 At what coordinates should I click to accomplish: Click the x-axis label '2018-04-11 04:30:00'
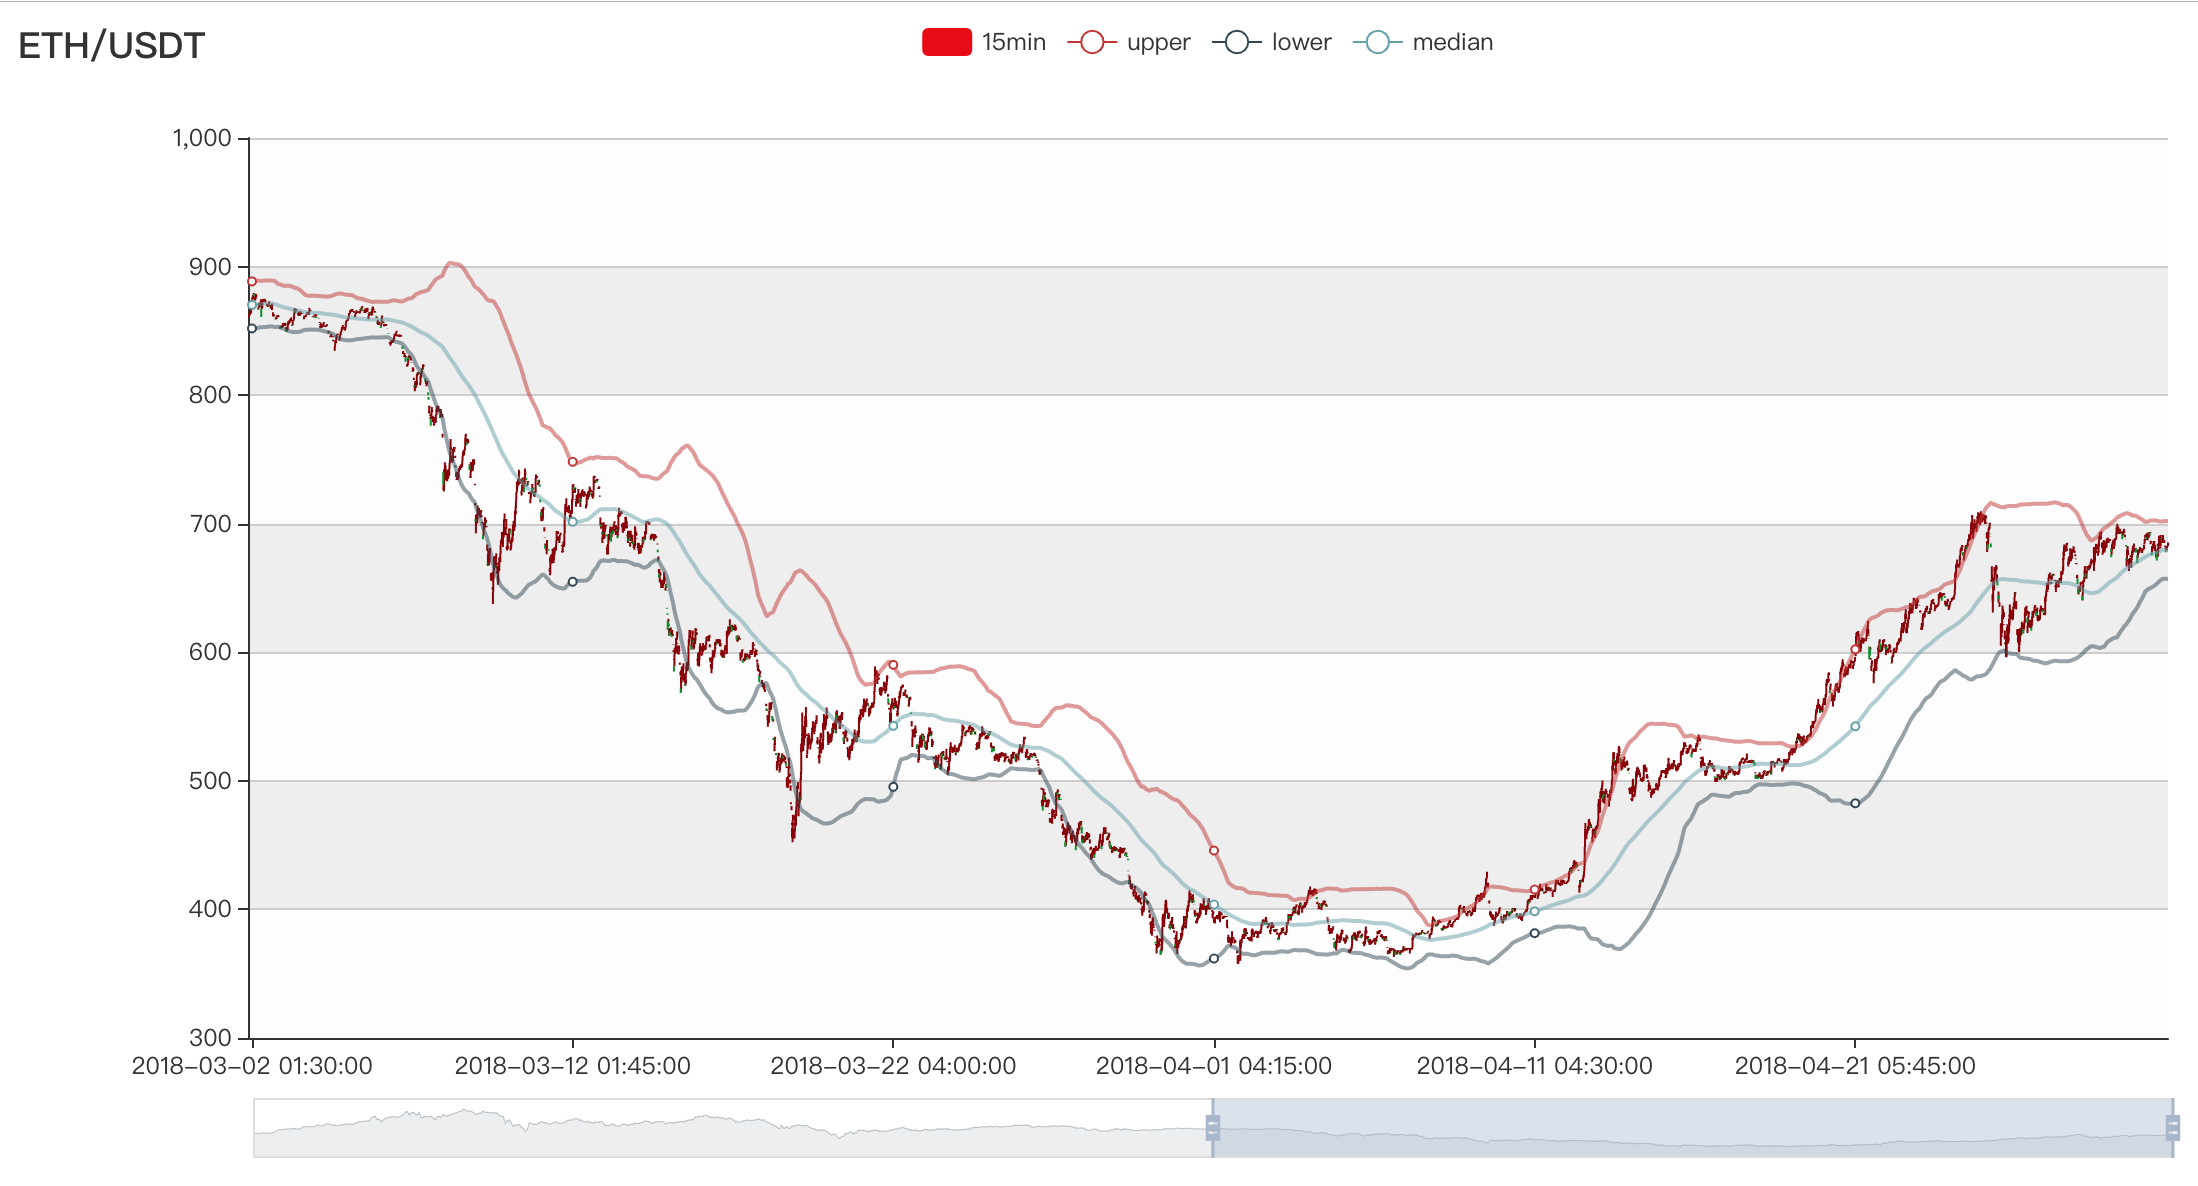pos(1534,1066)
